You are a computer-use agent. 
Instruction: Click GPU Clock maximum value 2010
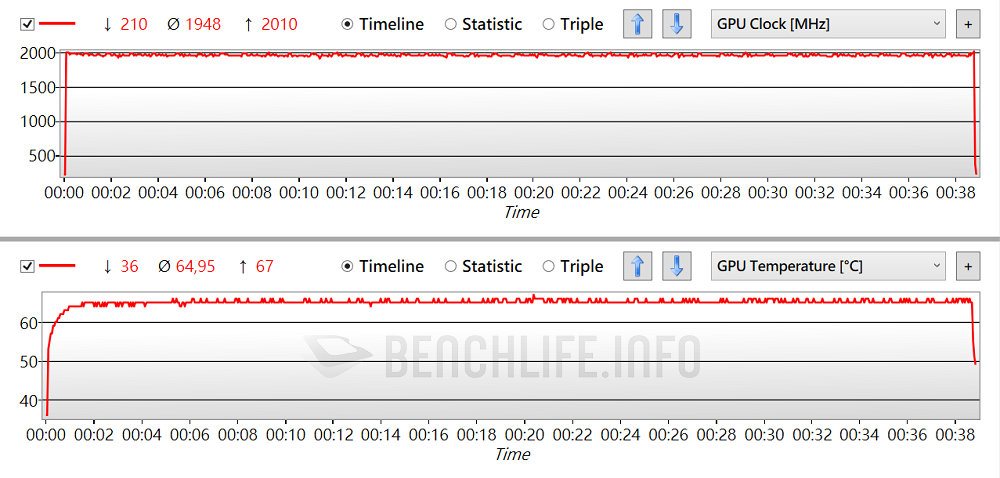279,24
